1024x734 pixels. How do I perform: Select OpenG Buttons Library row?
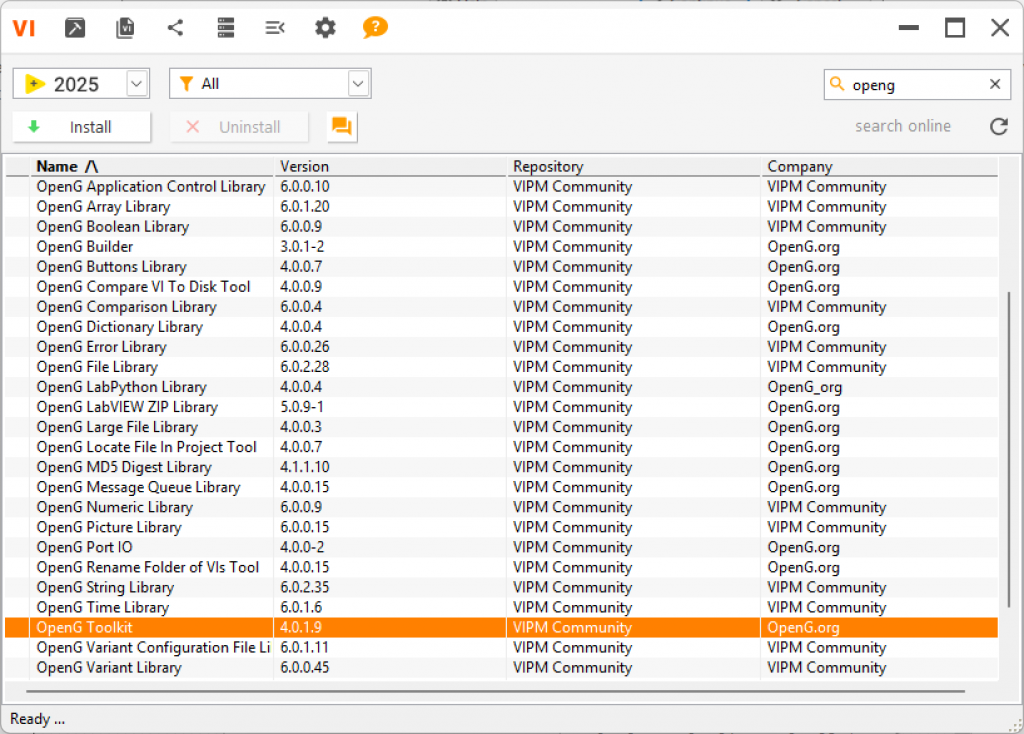coord(502,267)
